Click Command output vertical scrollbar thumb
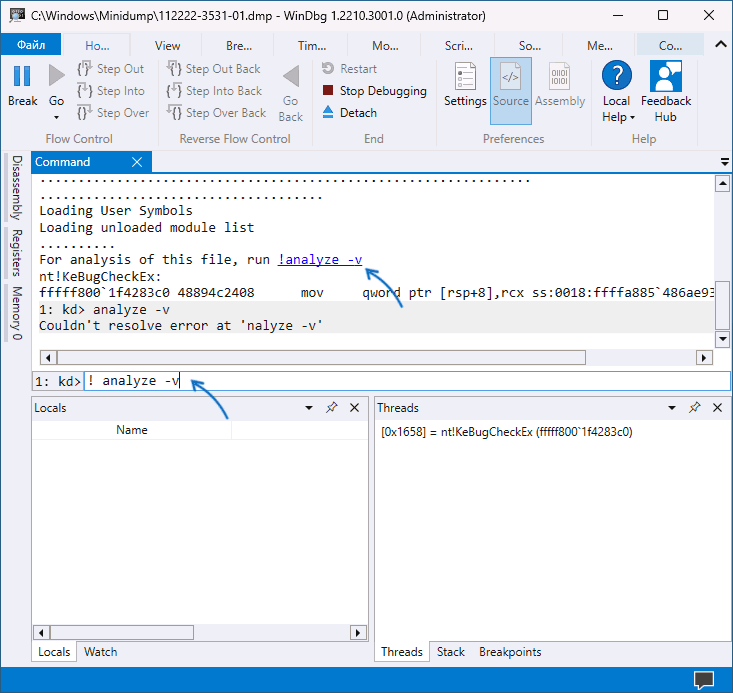The image size is (733, 693). point(723,305)
